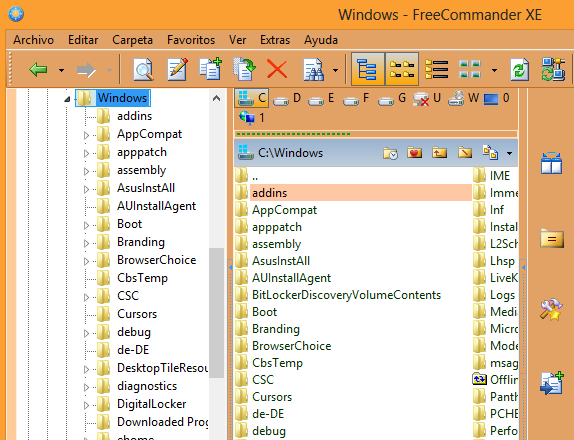The image size is (574, 440).
Task: Switch to drive D
Action: tap(287, 98)
